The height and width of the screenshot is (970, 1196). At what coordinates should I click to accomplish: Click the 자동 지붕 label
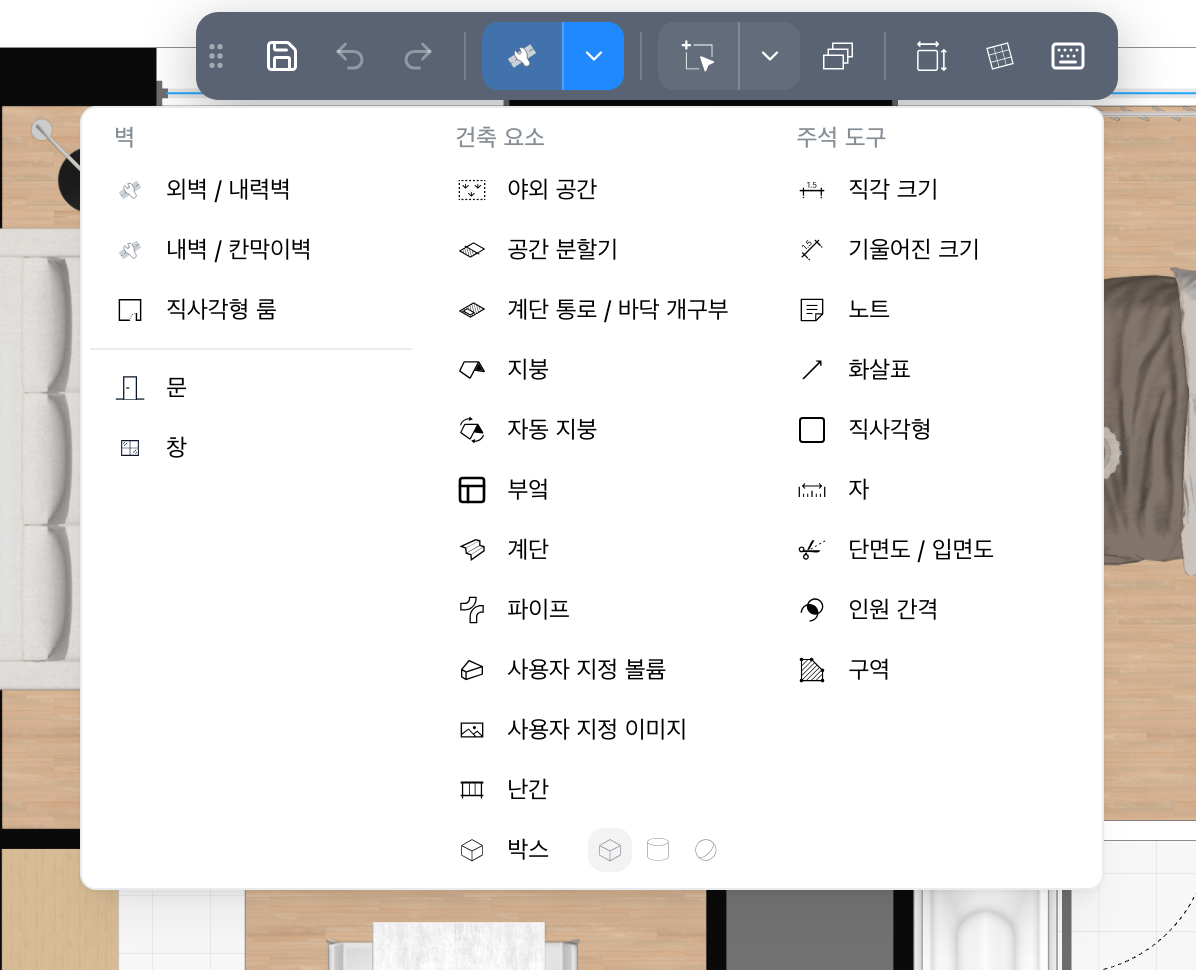(552, 430)
